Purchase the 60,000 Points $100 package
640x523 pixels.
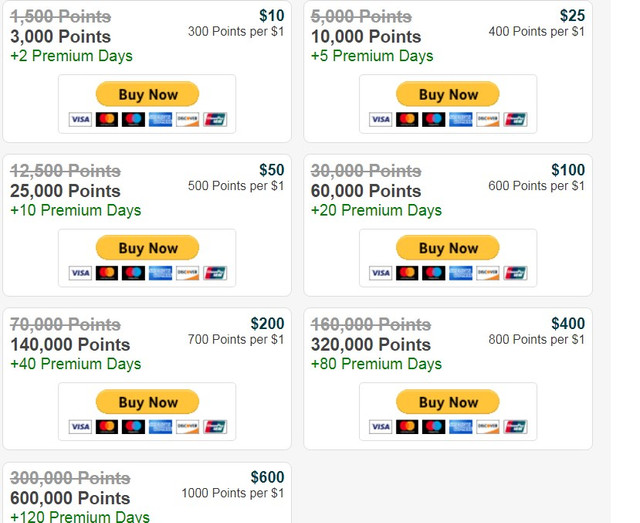tap(448, 248)
